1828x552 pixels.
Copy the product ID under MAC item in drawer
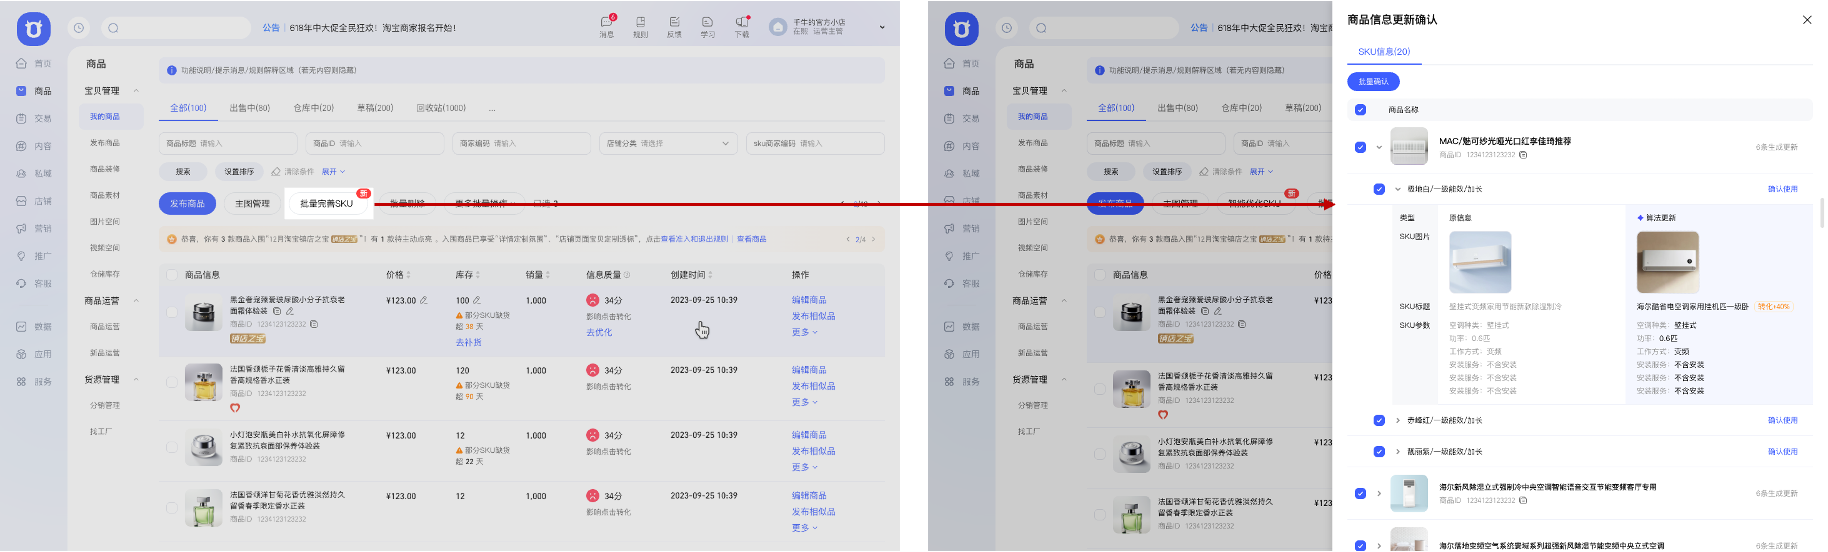point(1523,155)
